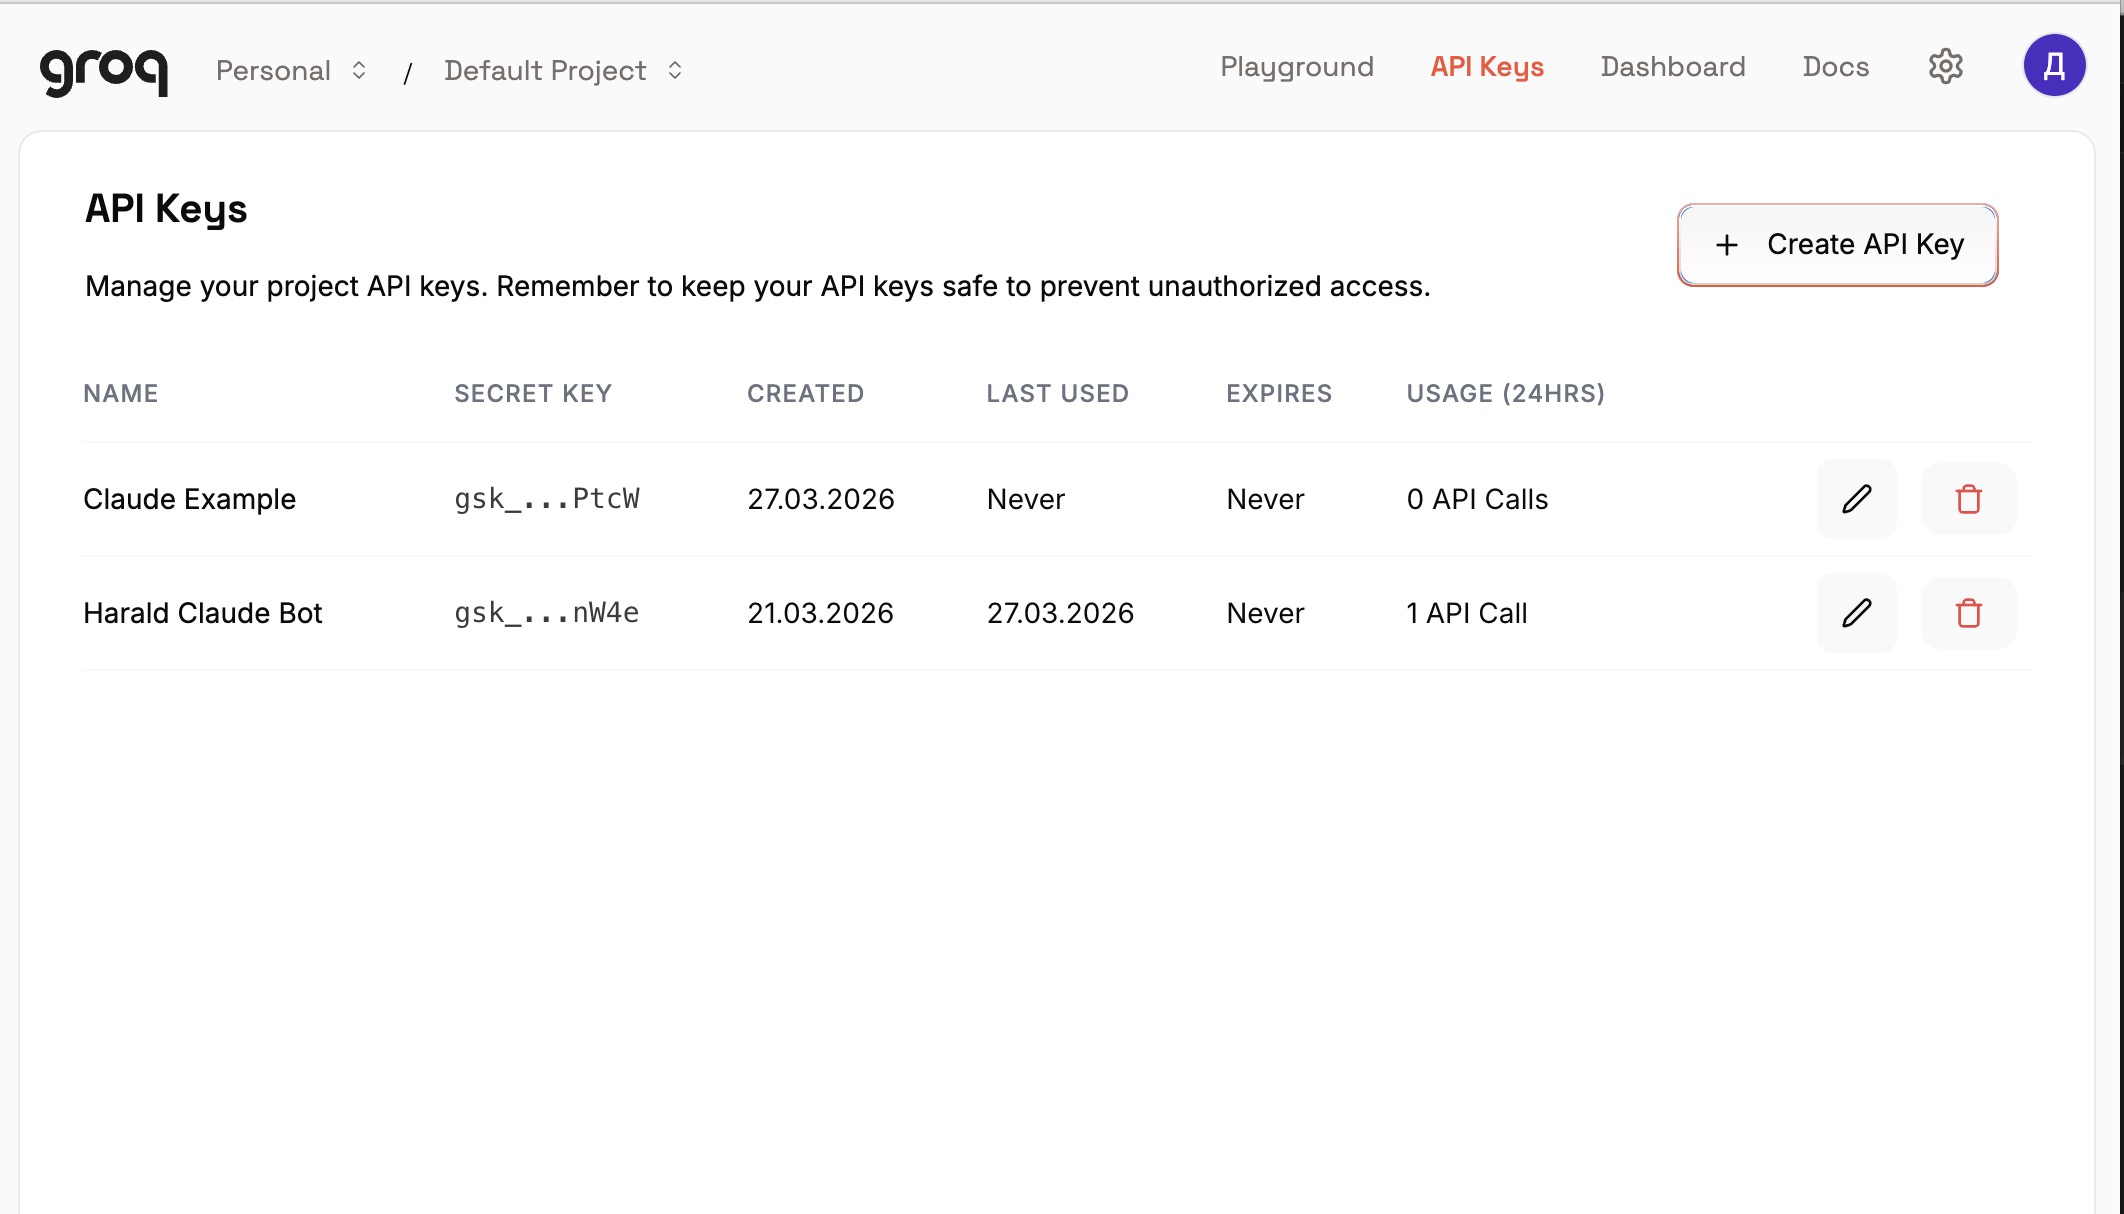The image size is (2124, 1214).
Task: Click the LAST USED column header
Action: click(1057, 394)
